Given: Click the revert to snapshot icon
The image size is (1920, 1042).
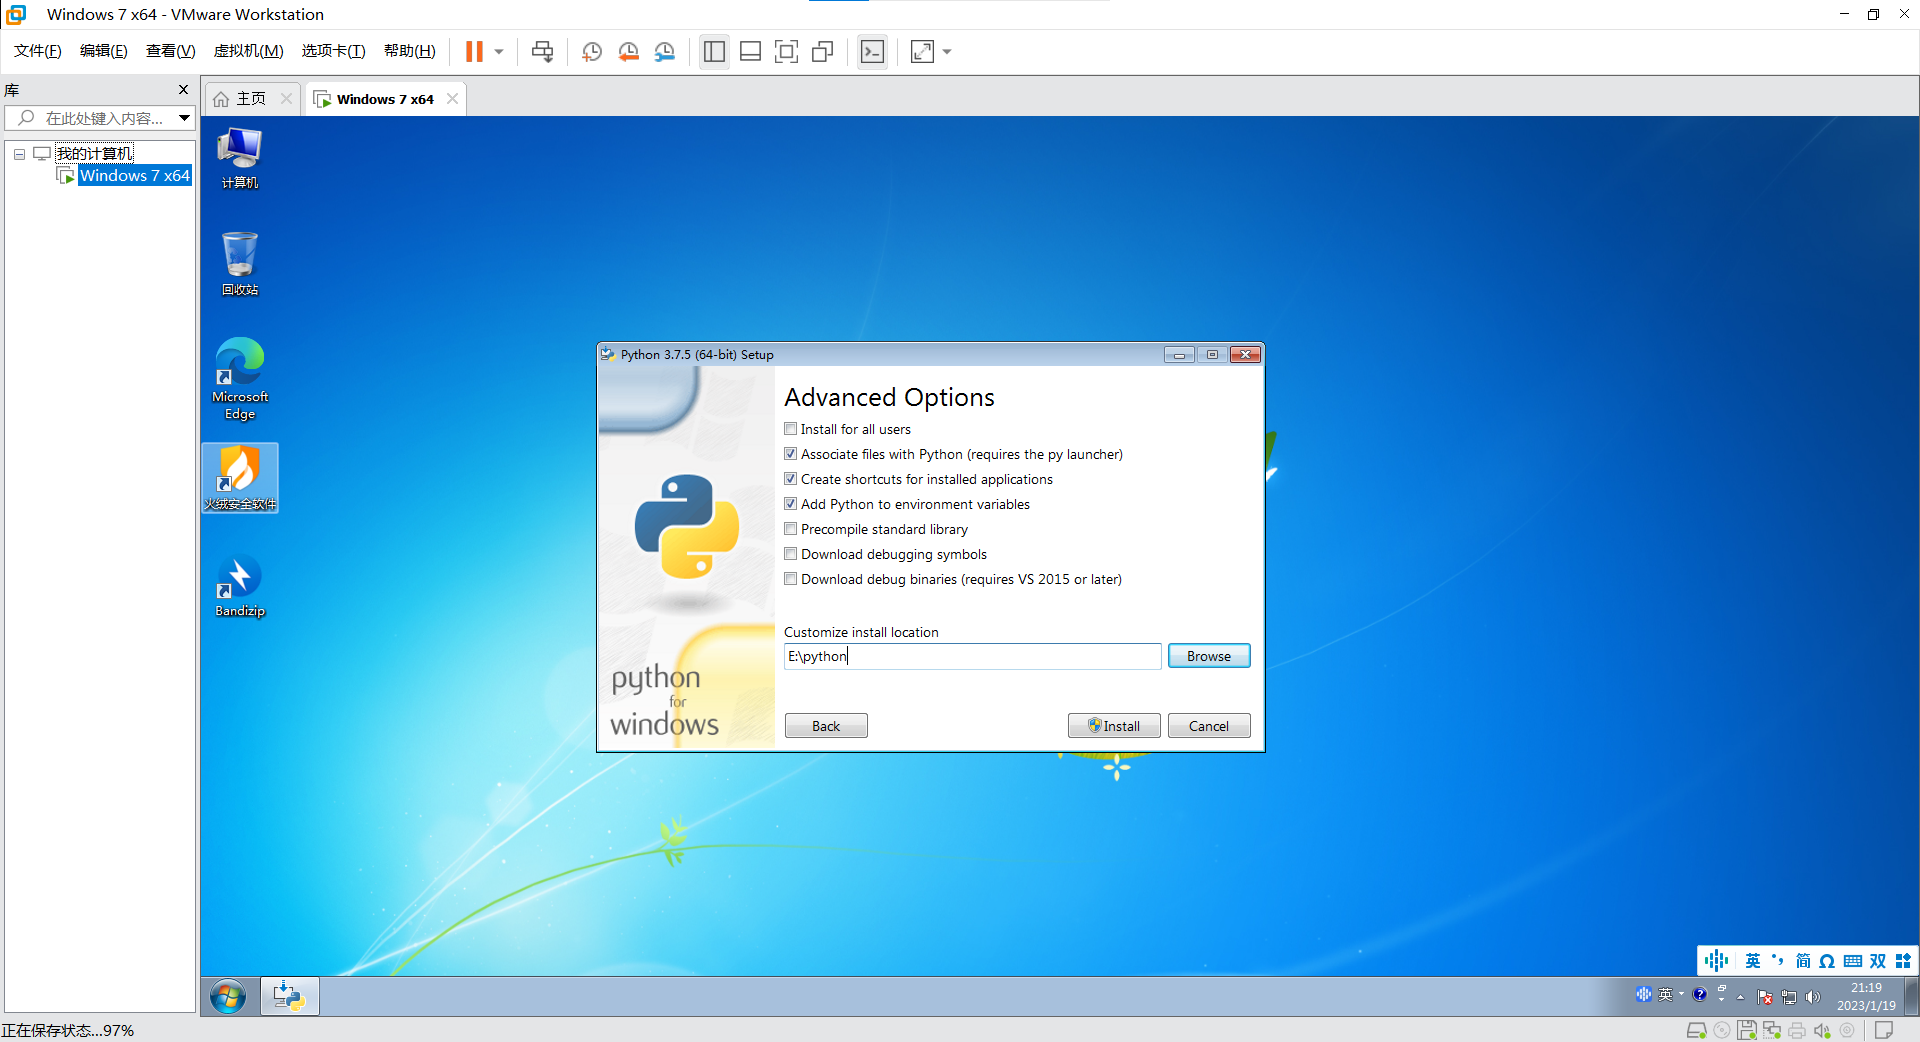Looking at the screenshot, I should click(628, 52).
